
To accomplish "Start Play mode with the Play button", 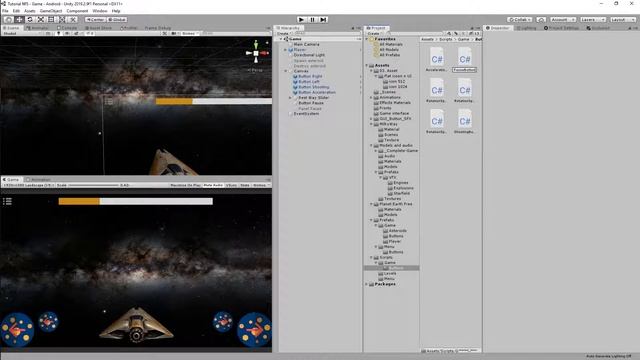I will click(x=301, y=20).
